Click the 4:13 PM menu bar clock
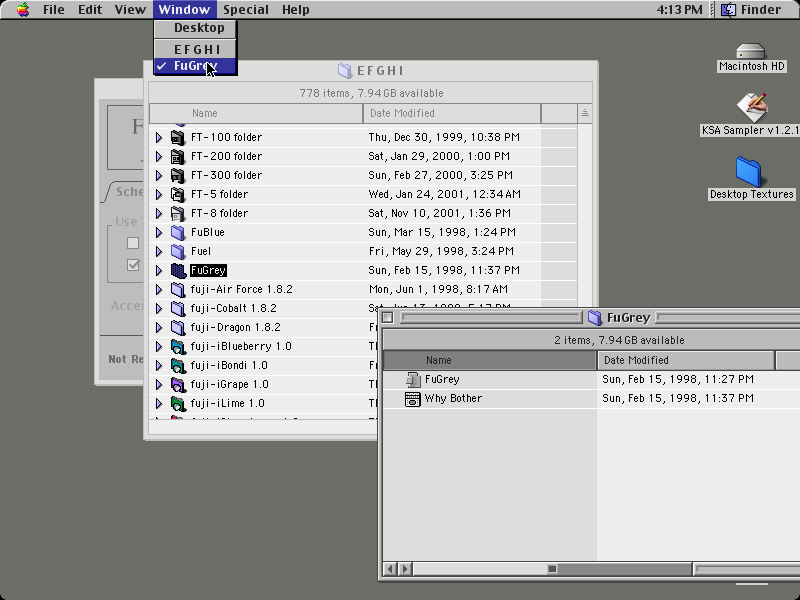800x600 pixels. 679,9
